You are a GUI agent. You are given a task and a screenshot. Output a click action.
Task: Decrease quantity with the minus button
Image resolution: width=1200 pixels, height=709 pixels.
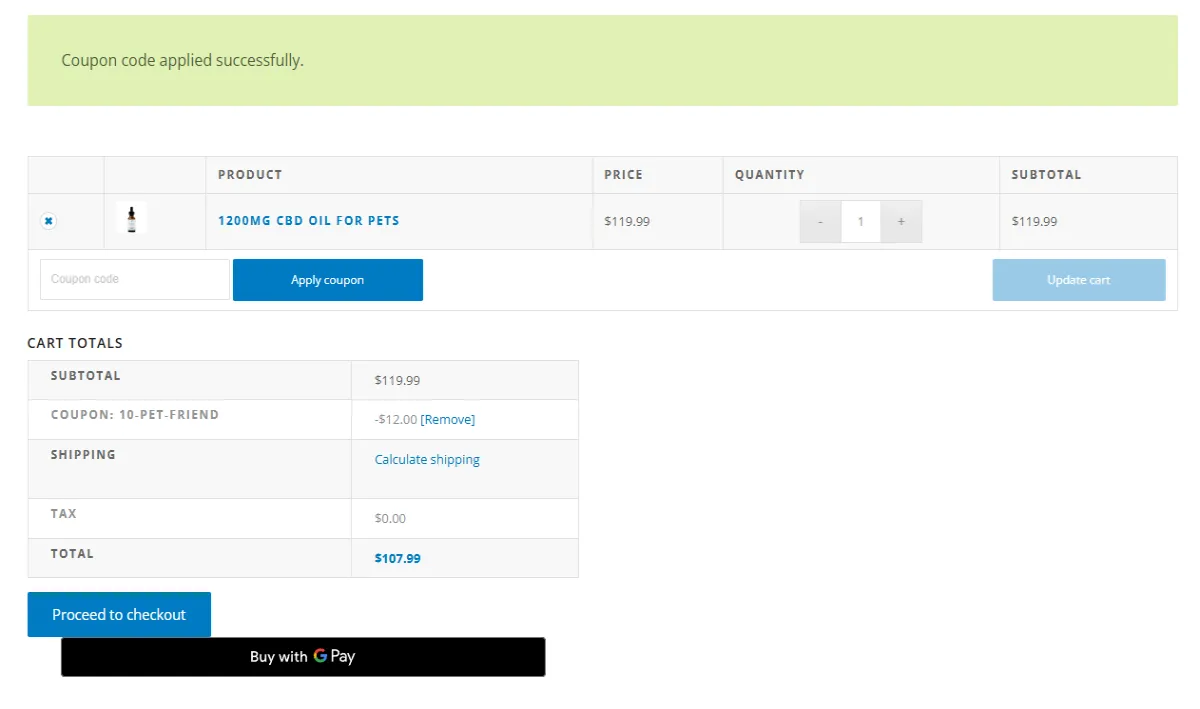(820, 222)
